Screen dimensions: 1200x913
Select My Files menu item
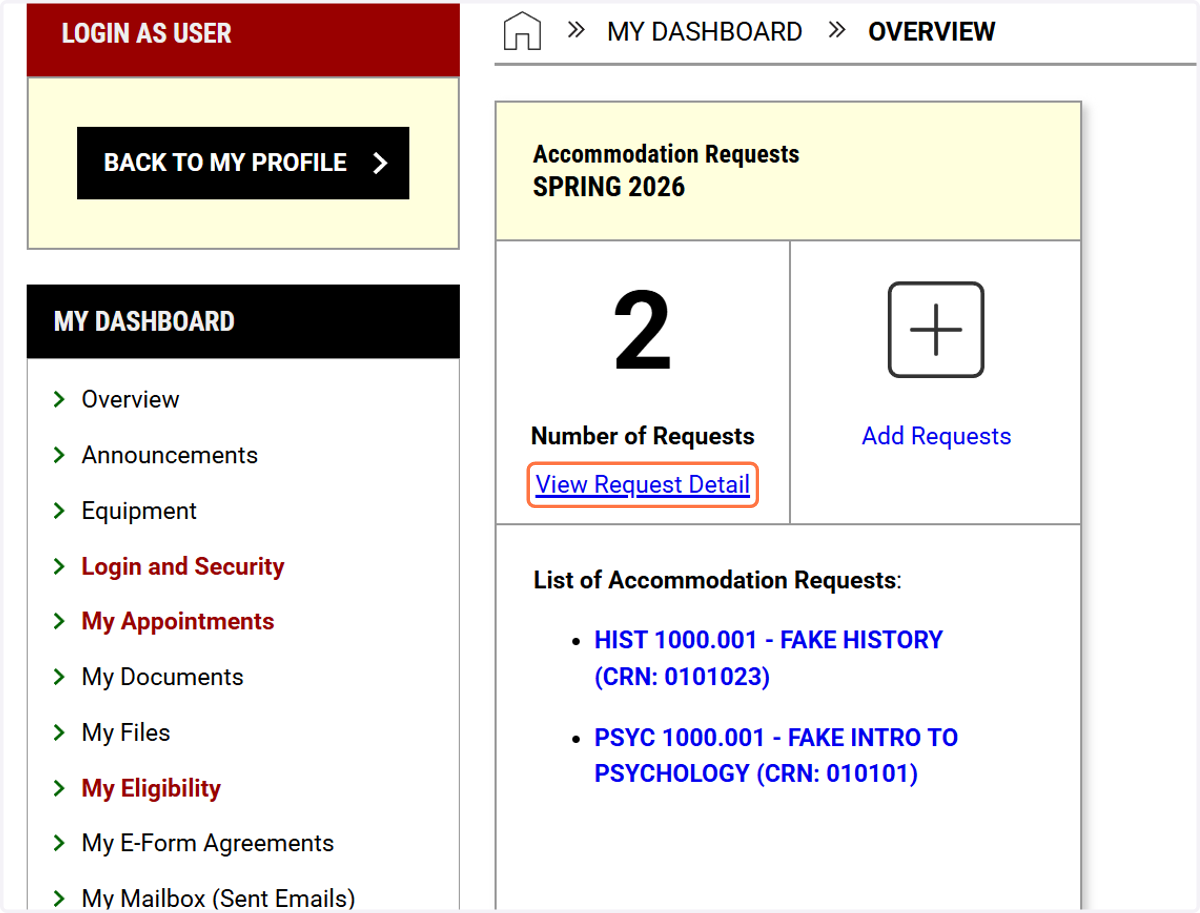click(126, 733)
